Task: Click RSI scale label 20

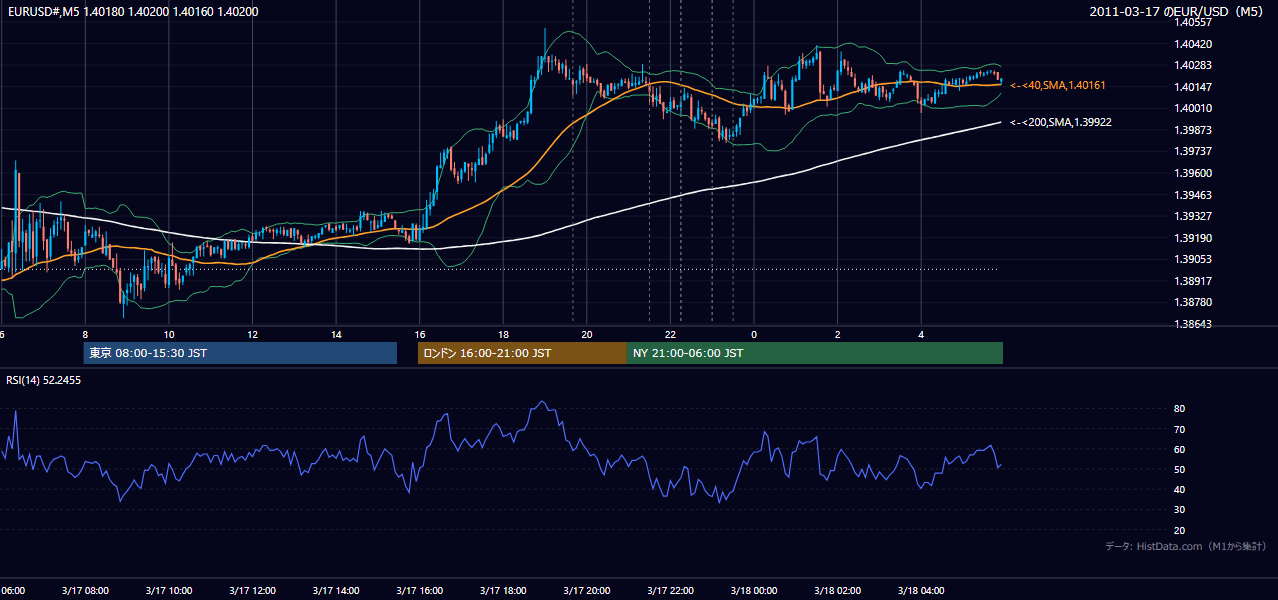Action: click(1180, 530)
